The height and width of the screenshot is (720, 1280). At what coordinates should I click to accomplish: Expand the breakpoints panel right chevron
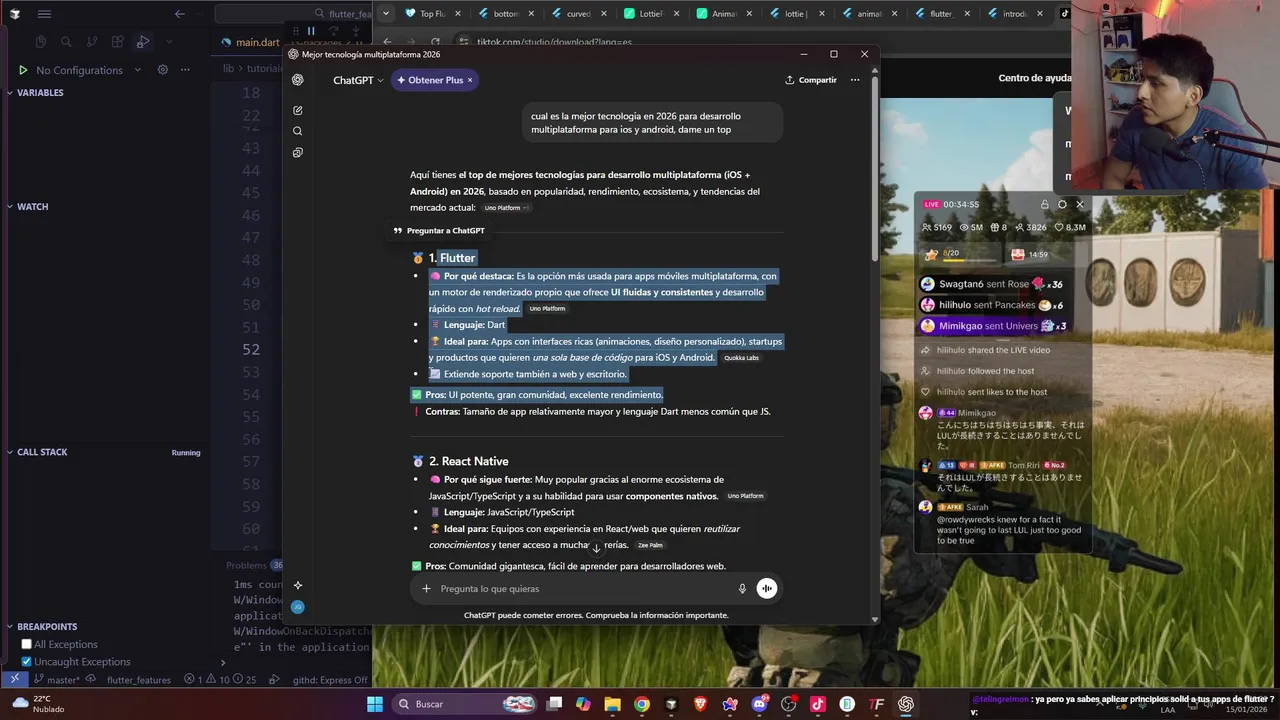pyautogui.click(x=223, y=662)
